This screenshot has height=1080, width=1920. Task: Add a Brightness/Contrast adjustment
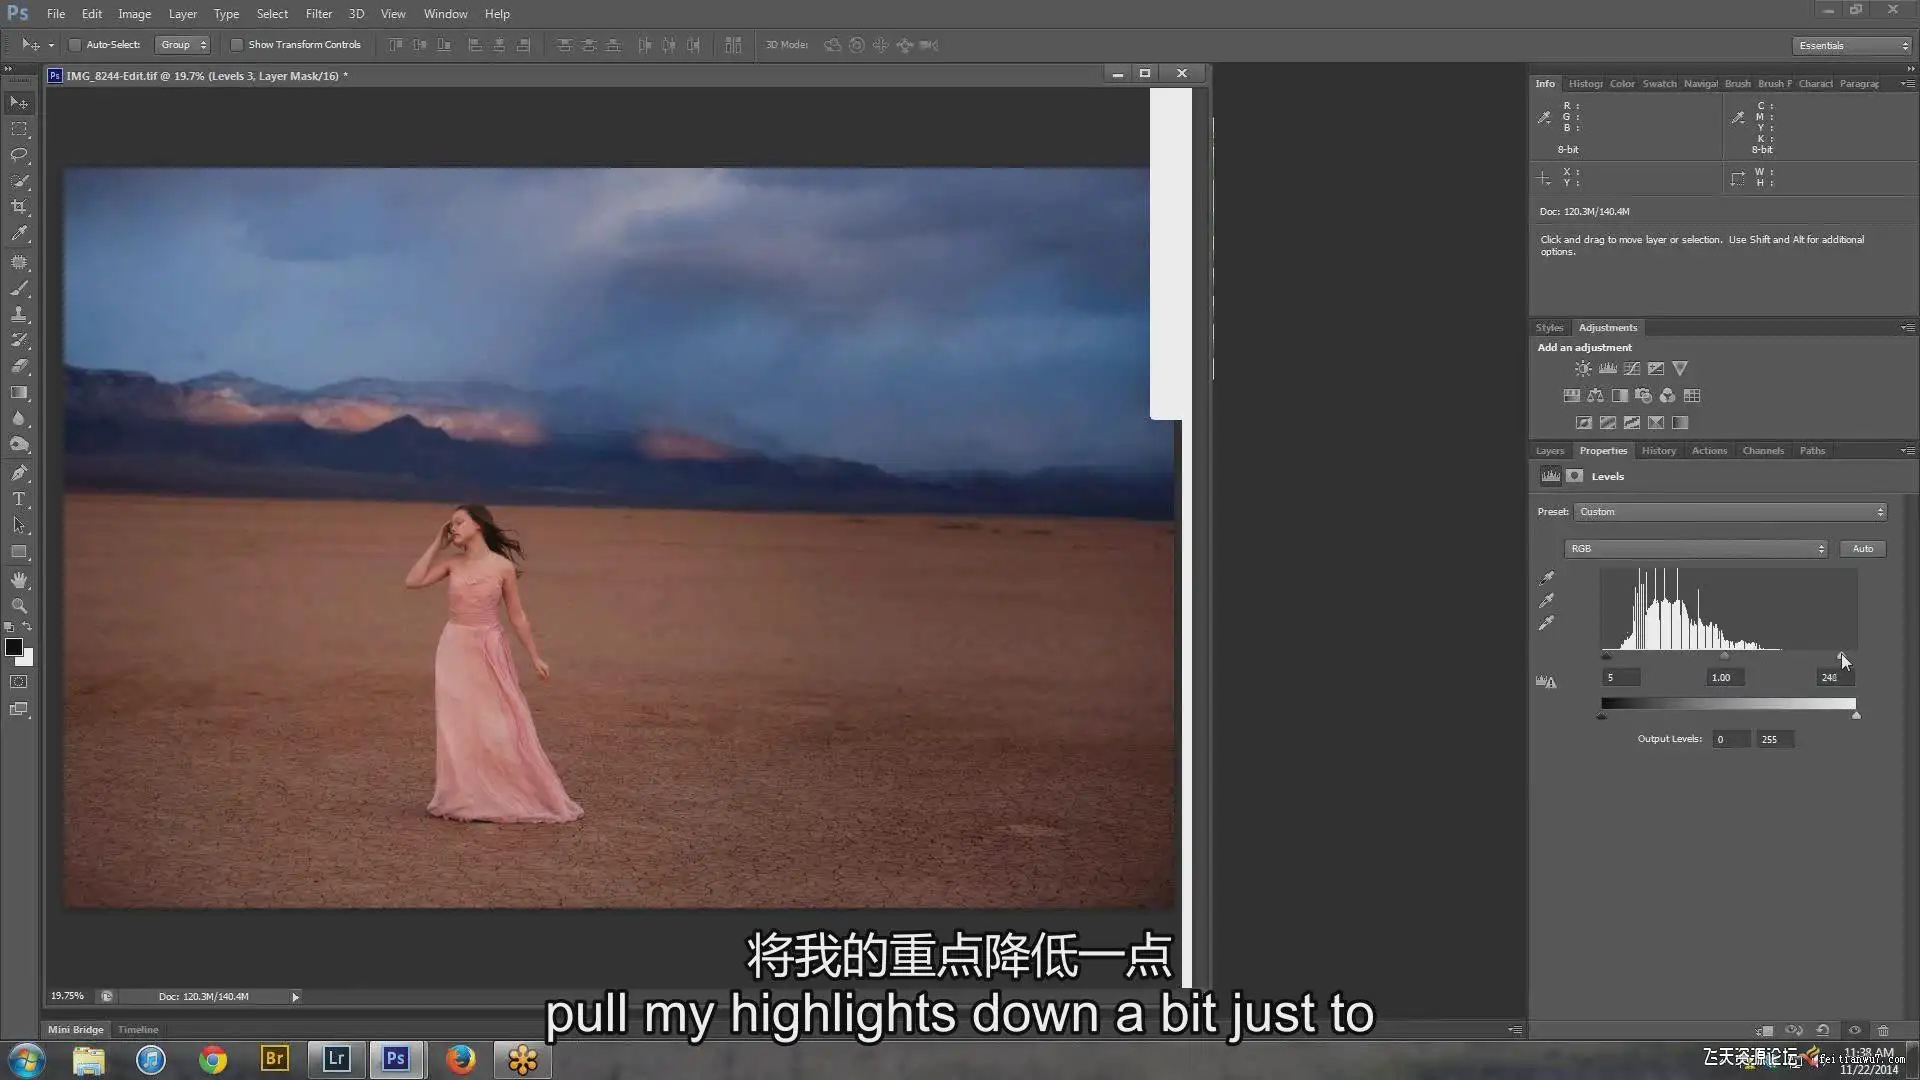[x=1583, y=369]
